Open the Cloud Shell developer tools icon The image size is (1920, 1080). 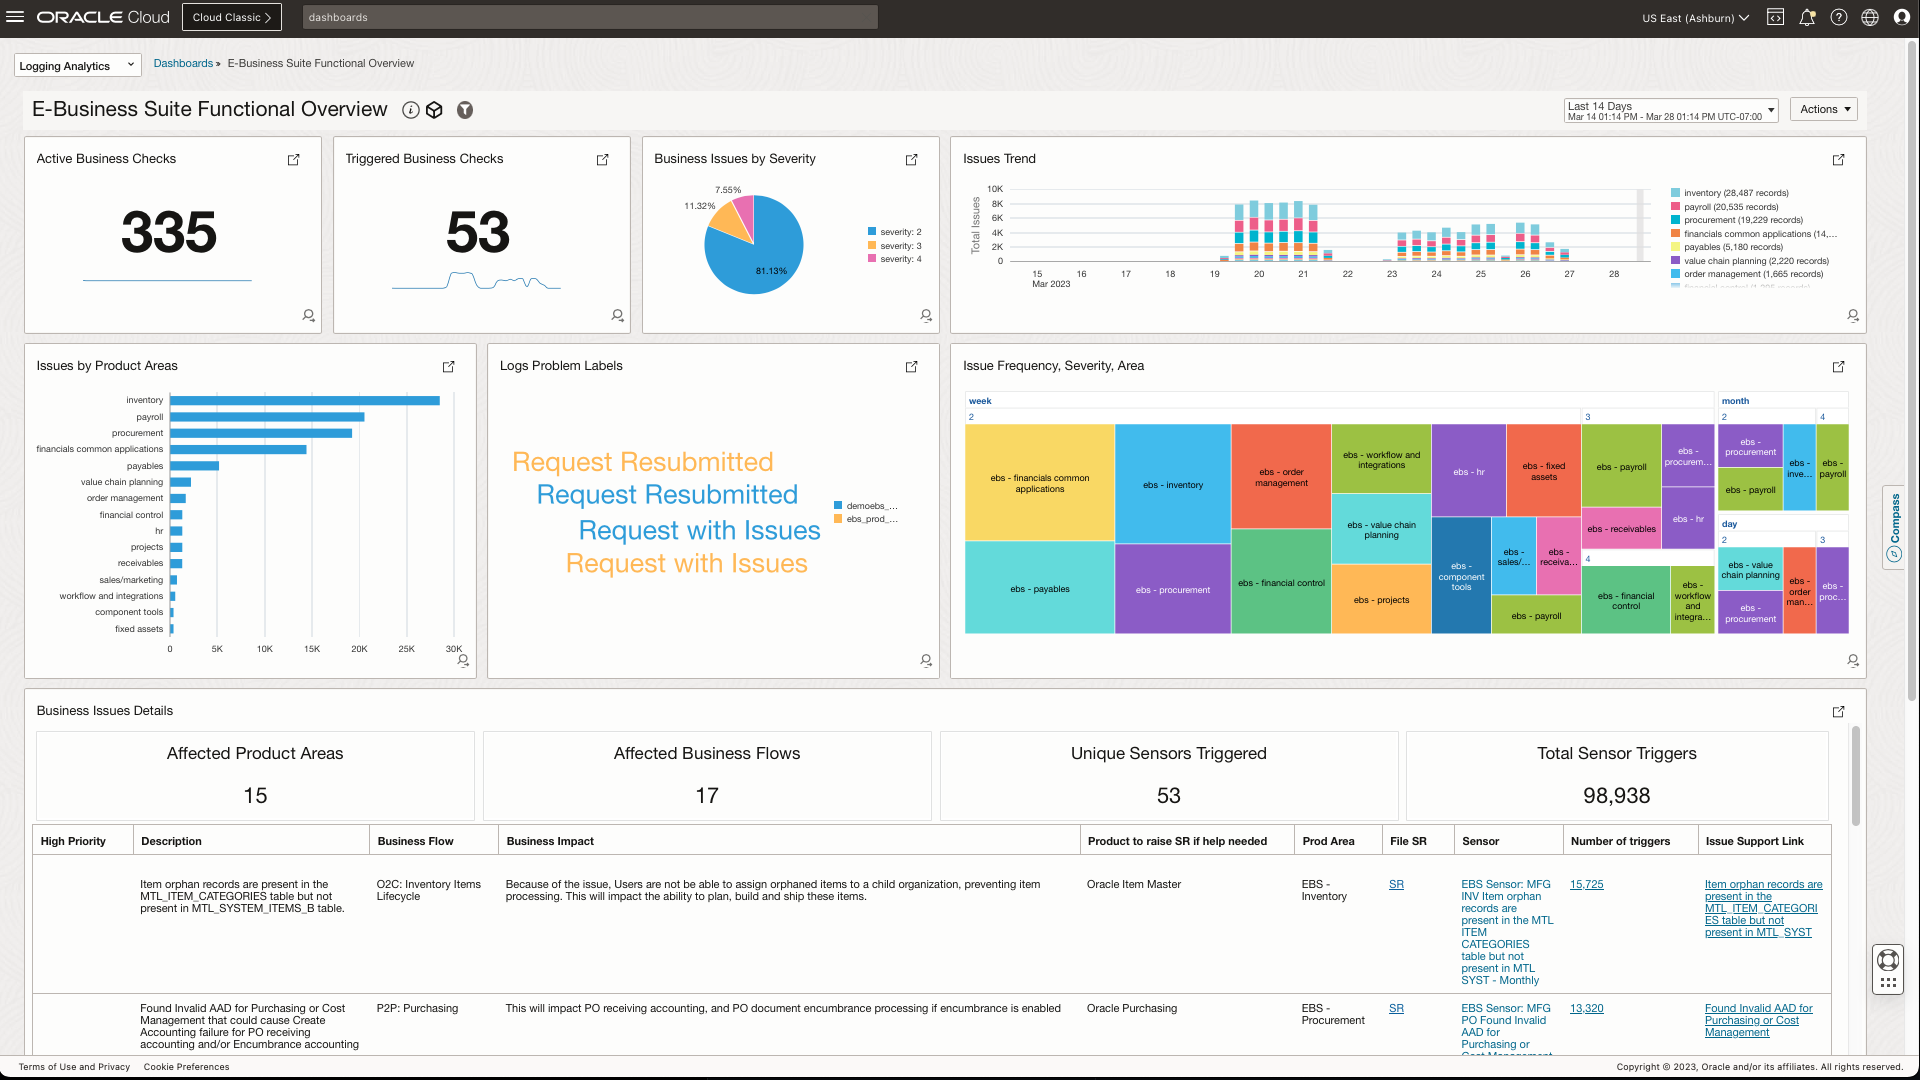pyautogui.click(x=1775, y=17)
